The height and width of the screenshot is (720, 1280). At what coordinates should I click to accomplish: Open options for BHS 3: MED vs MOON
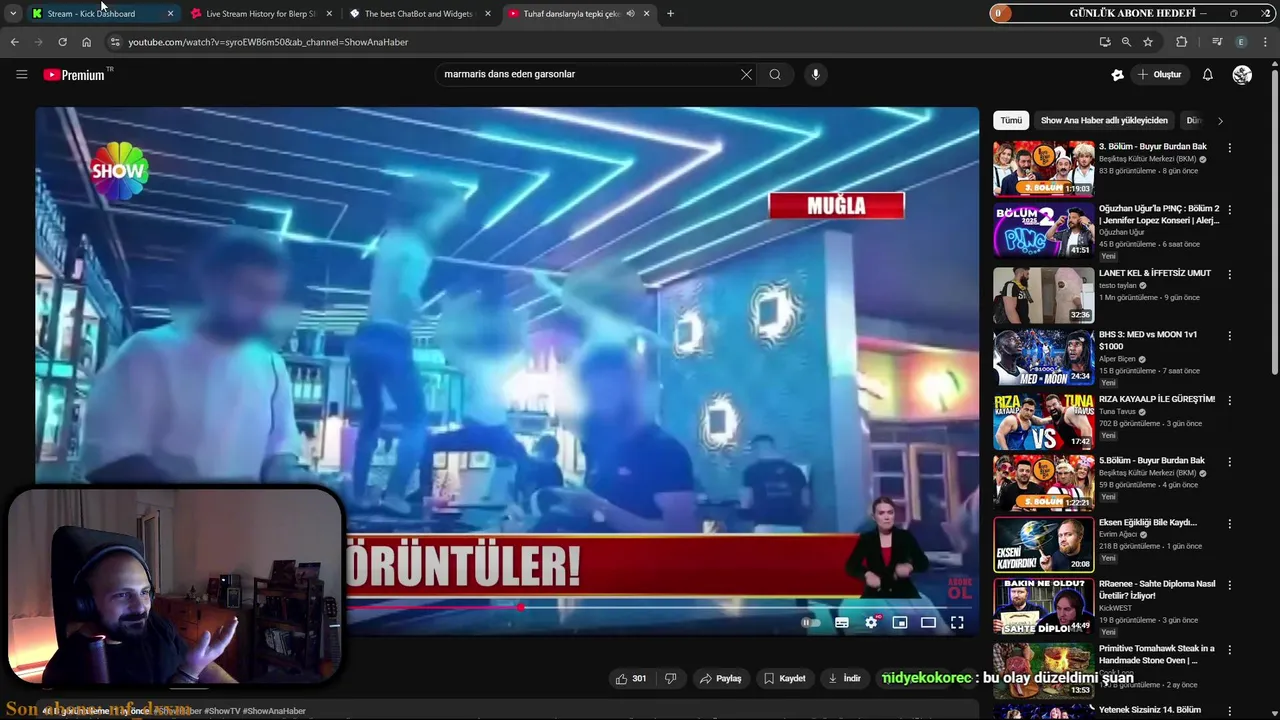tap(1230, 336)
